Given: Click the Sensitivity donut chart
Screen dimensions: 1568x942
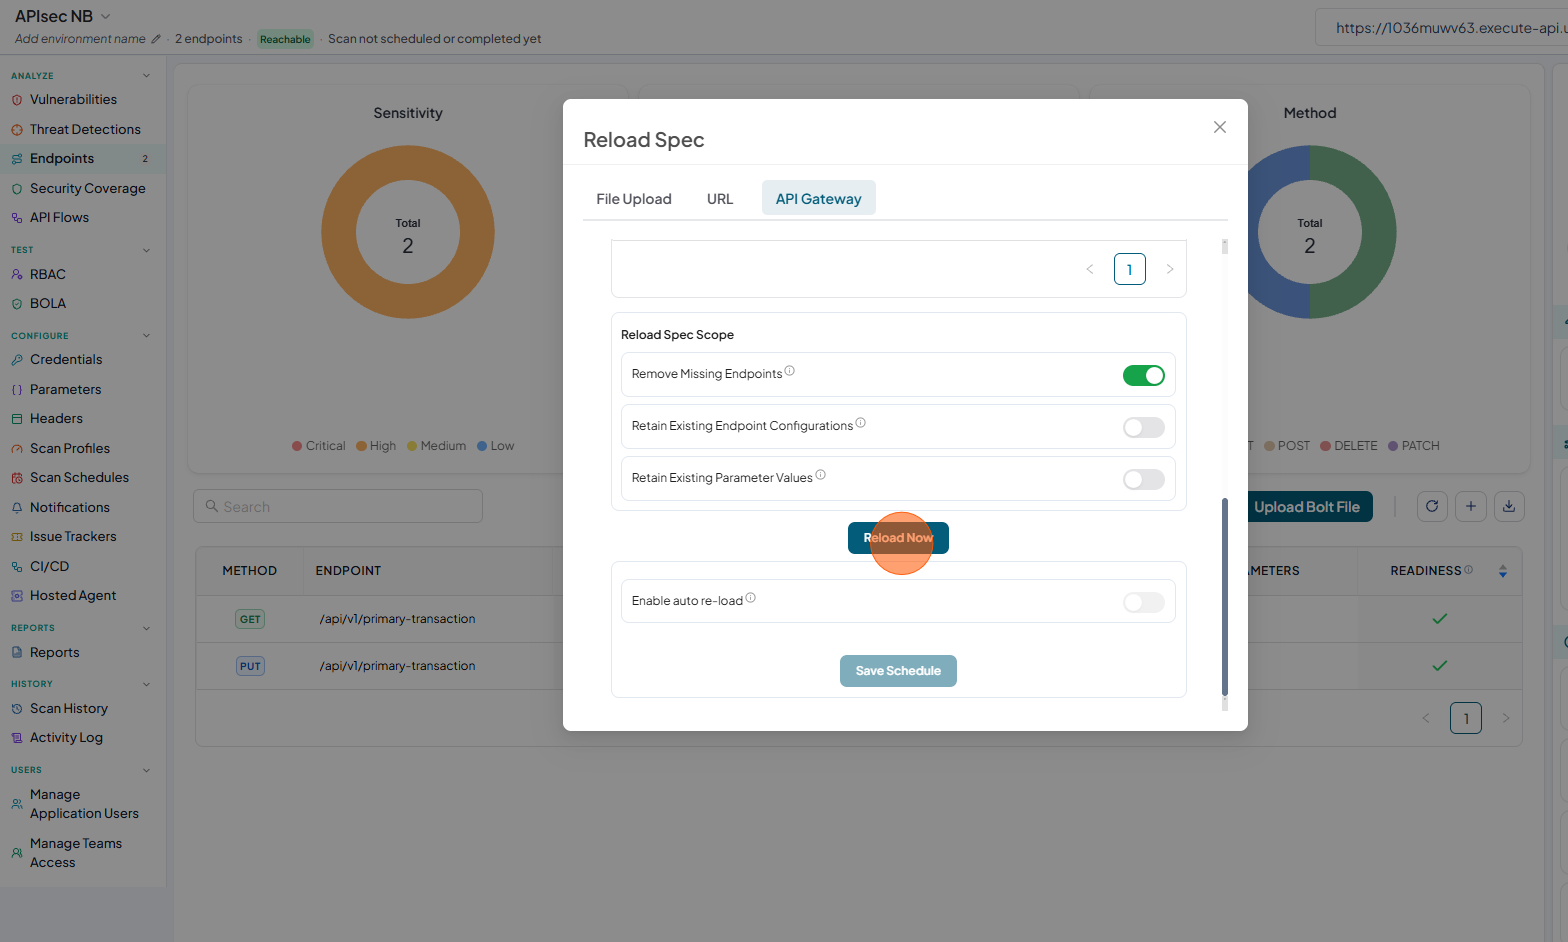Looking at the screenshot, I should click(408, 232).
